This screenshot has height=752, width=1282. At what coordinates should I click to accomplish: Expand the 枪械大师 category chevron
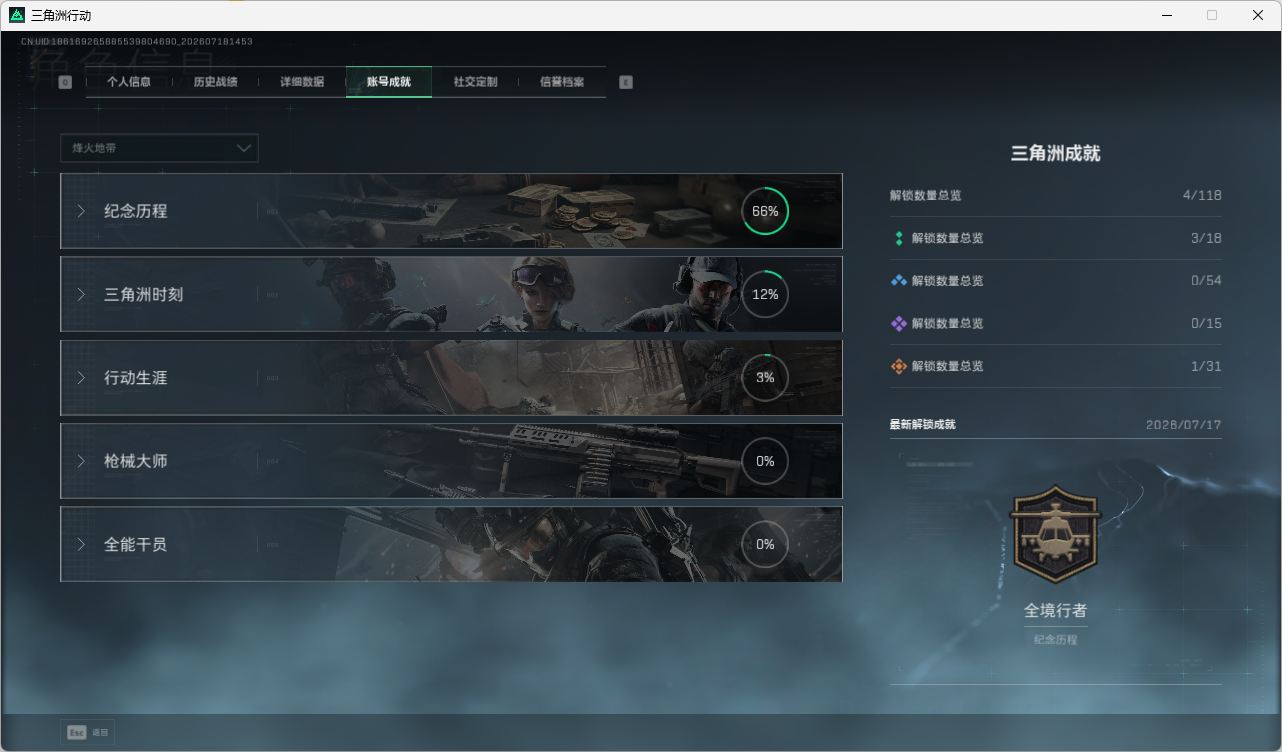82,461
